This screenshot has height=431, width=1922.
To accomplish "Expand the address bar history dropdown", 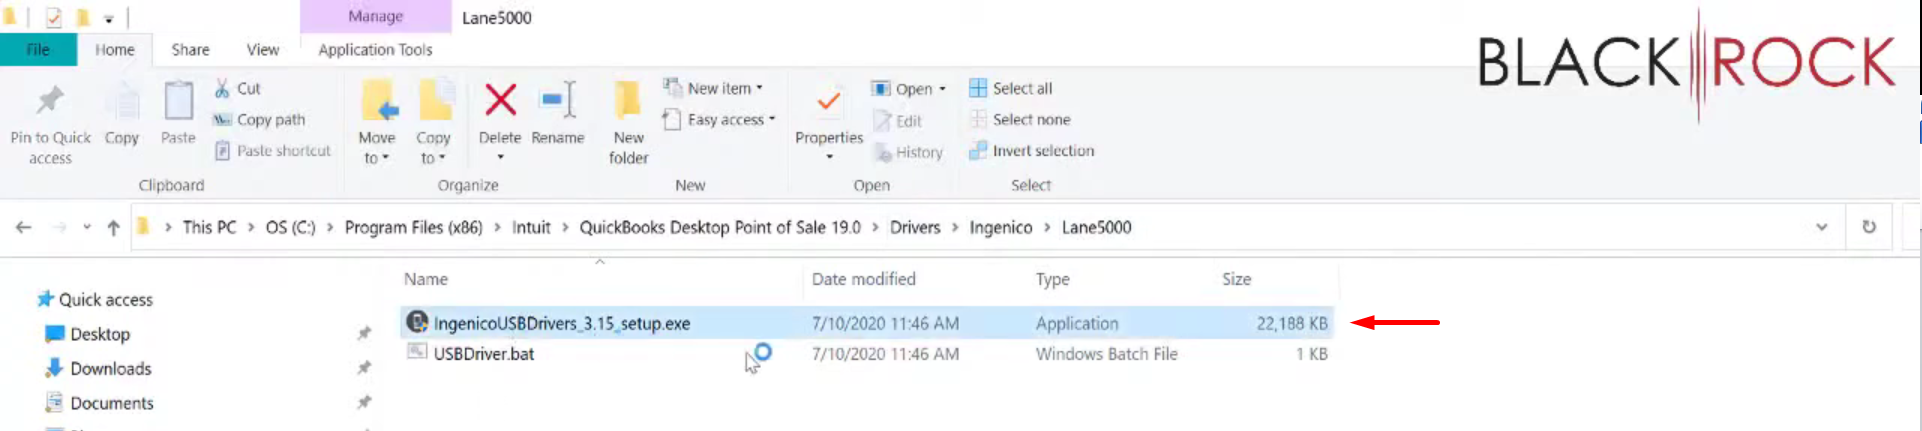I will [1822, 227].
